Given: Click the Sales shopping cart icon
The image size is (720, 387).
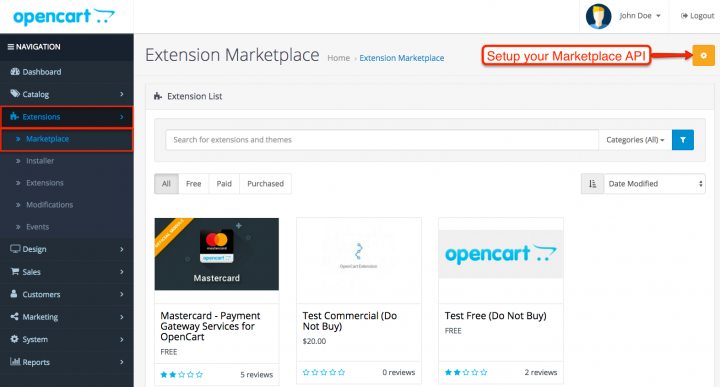Looking at the screenshot, I should pyautogui.click(x=15, y=271).
